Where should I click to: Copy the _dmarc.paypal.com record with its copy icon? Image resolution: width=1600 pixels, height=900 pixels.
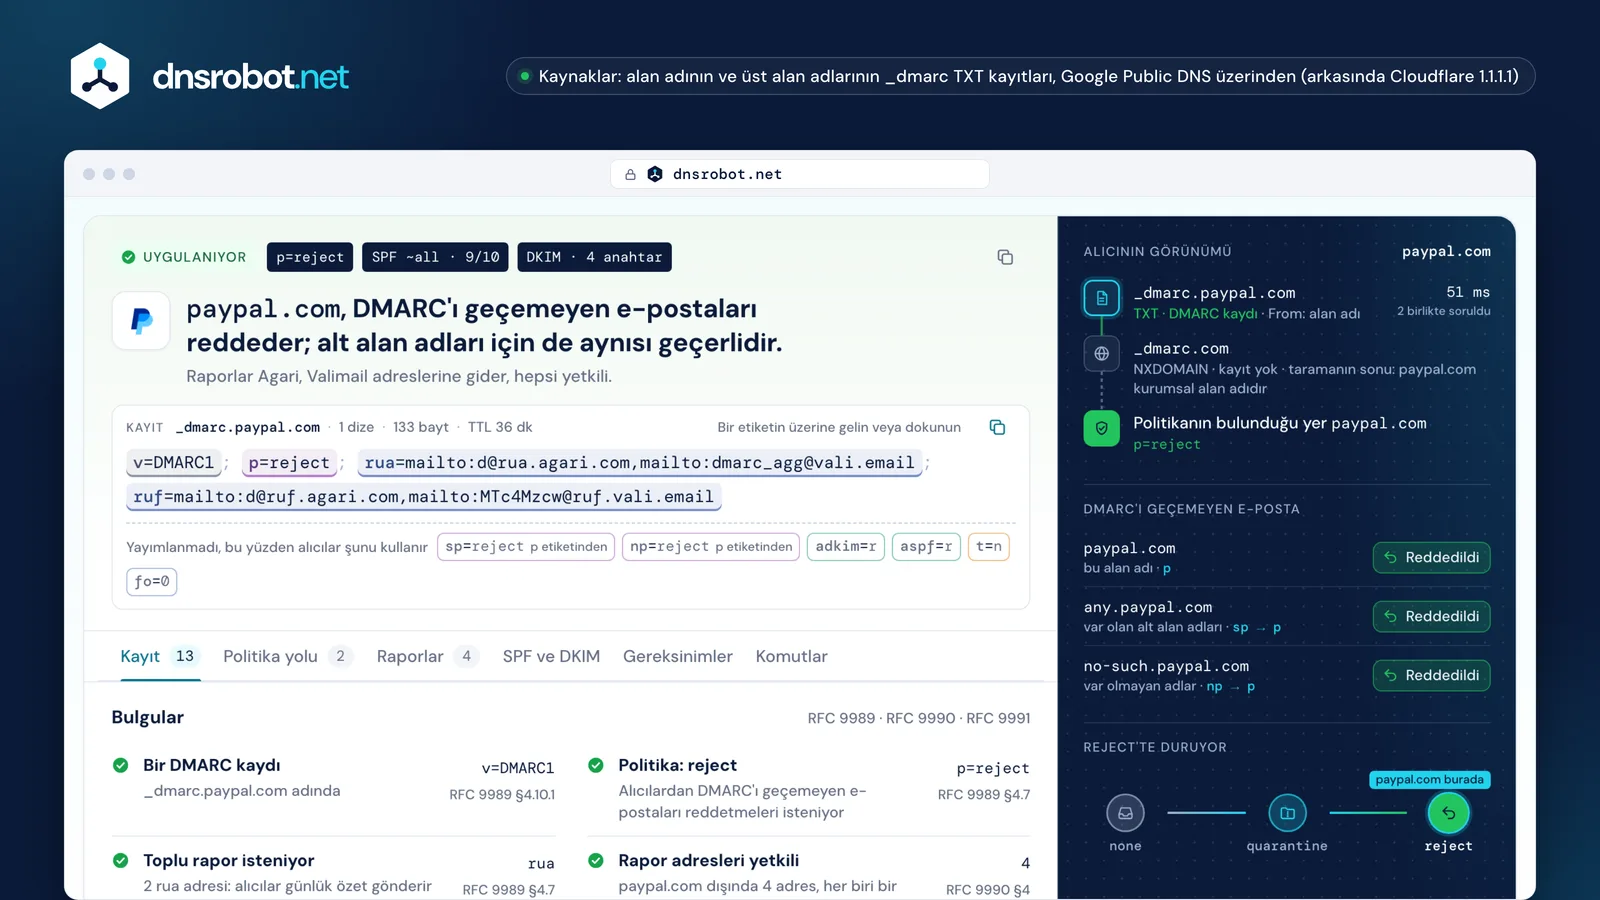coord(997,427)
